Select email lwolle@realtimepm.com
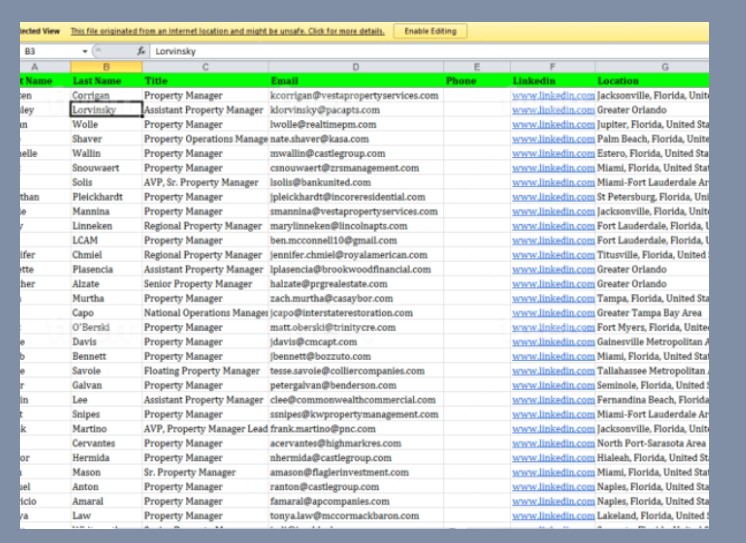The width and height of the screenshot is (746, 543). click(x=356, y=125)
